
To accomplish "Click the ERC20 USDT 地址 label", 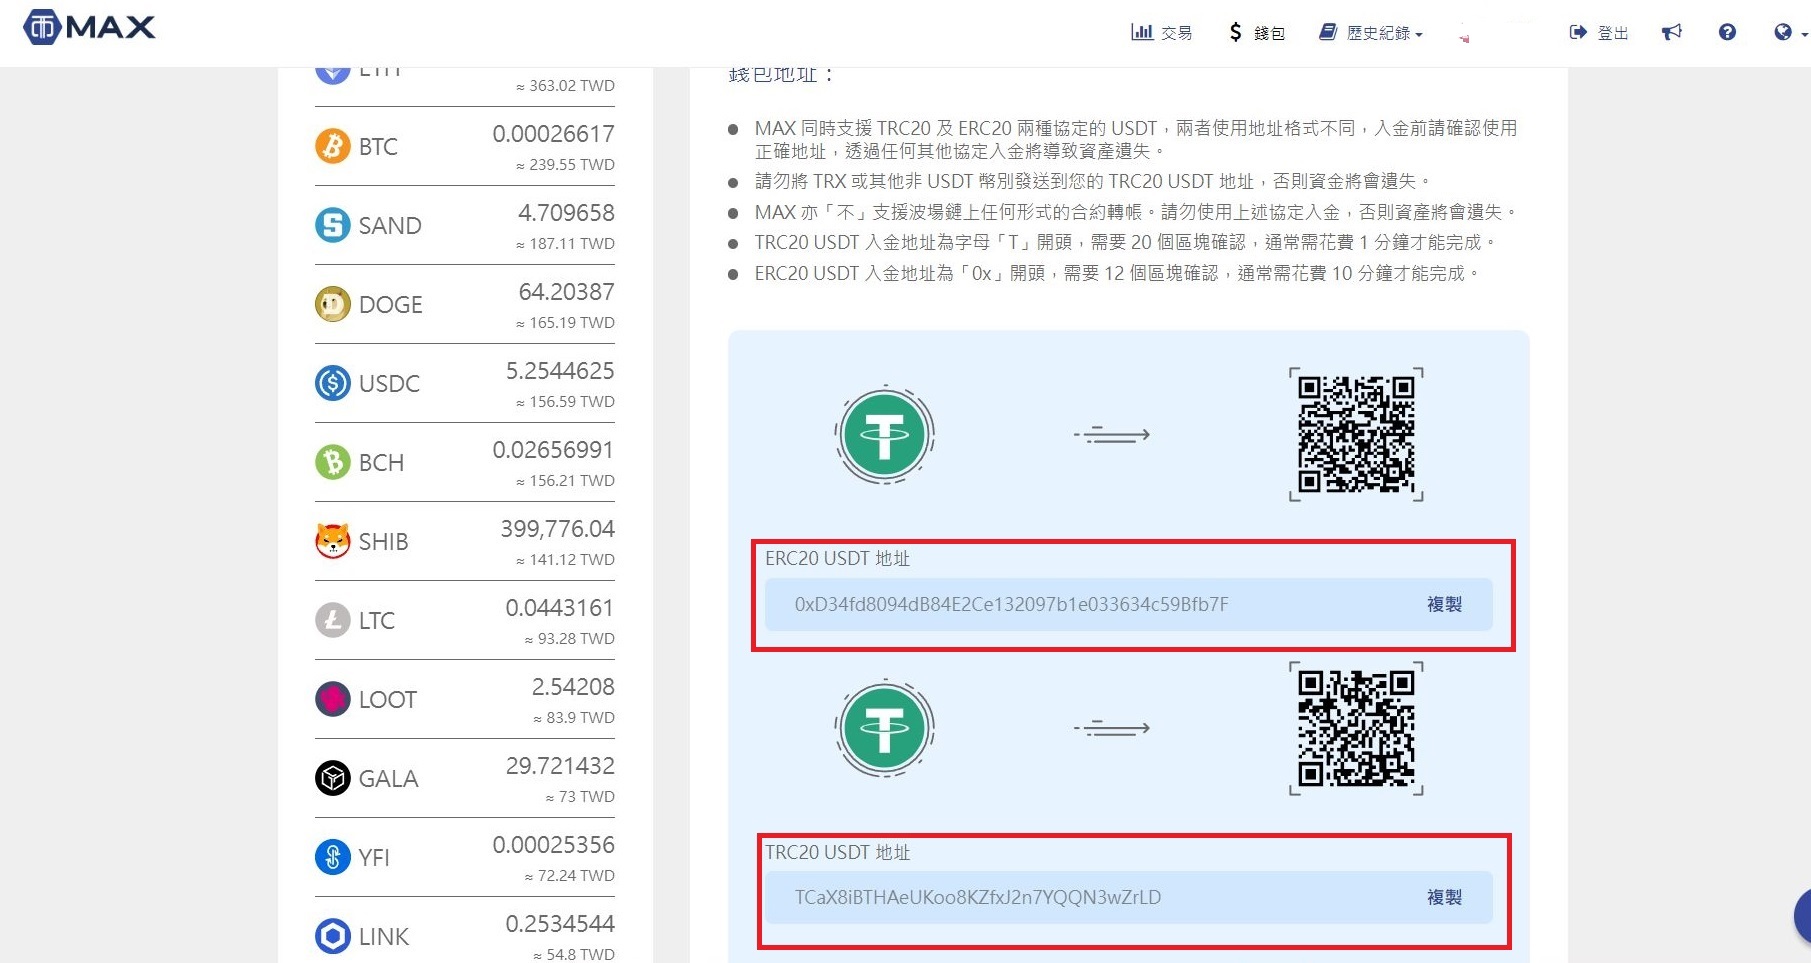I will point(838,559).
